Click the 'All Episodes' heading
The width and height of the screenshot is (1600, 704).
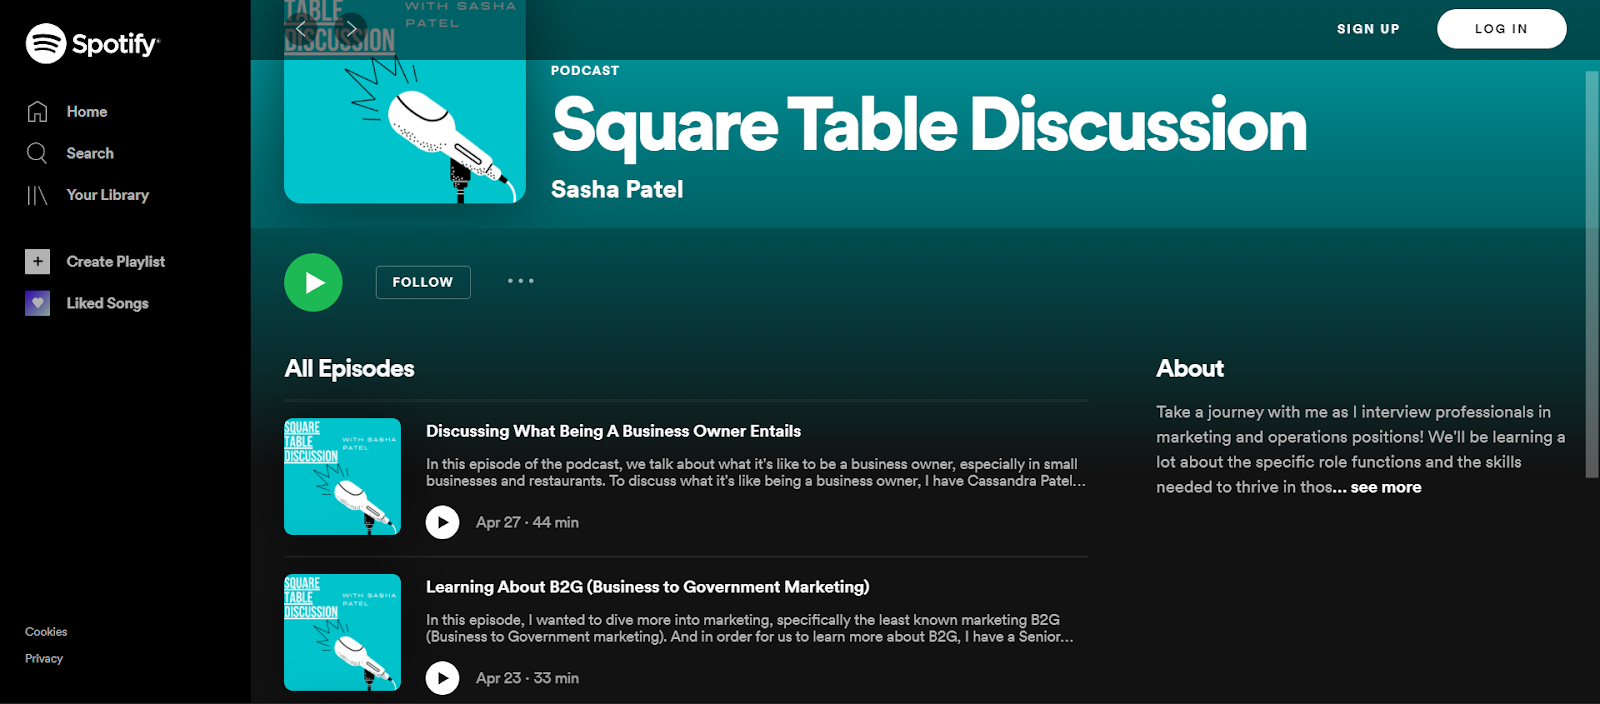click(x=349, y=368)
